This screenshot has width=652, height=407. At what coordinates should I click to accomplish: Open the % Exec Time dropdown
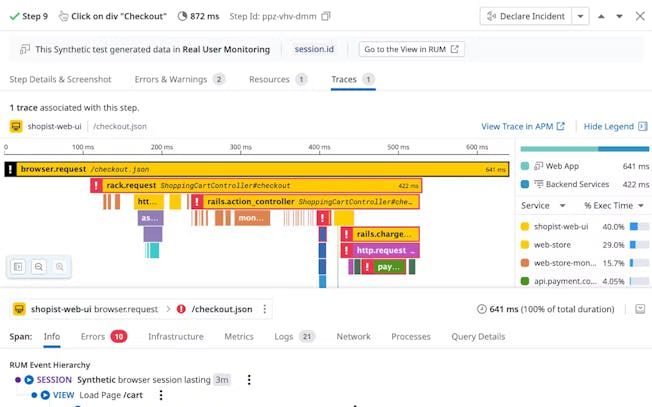pos(614,205)
